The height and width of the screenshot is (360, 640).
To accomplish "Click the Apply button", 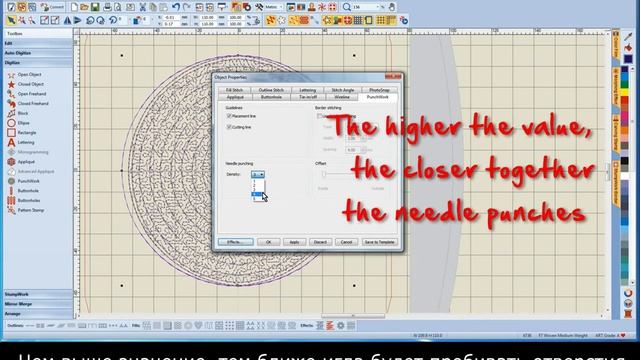I will 294,242.
